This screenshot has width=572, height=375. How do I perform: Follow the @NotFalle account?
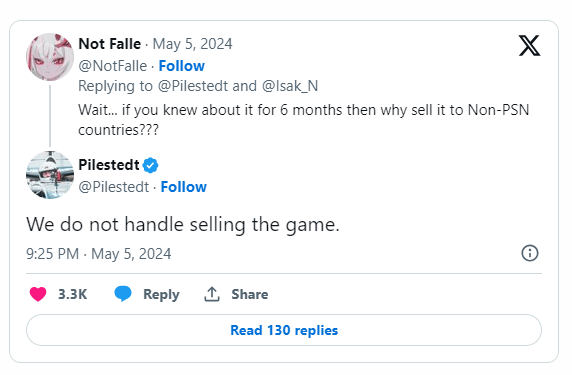[x=182, y=66]
